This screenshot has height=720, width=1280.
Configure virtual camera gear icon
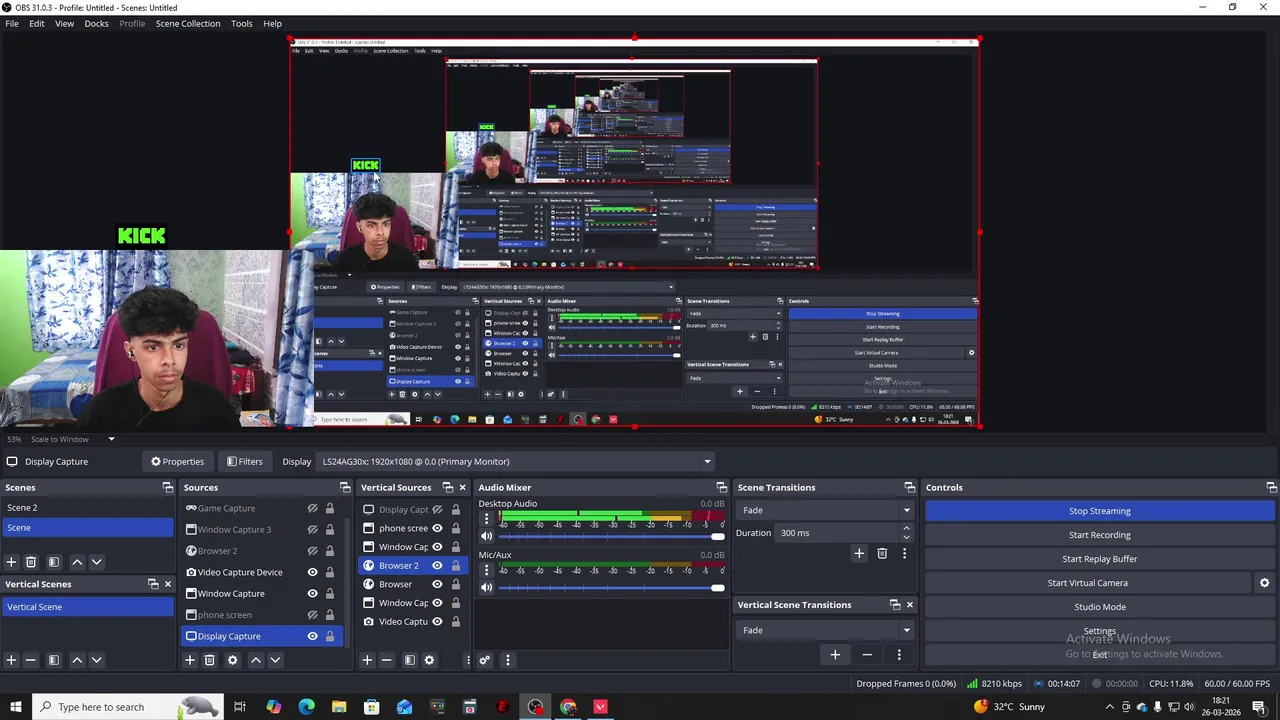click(1264, 583)
